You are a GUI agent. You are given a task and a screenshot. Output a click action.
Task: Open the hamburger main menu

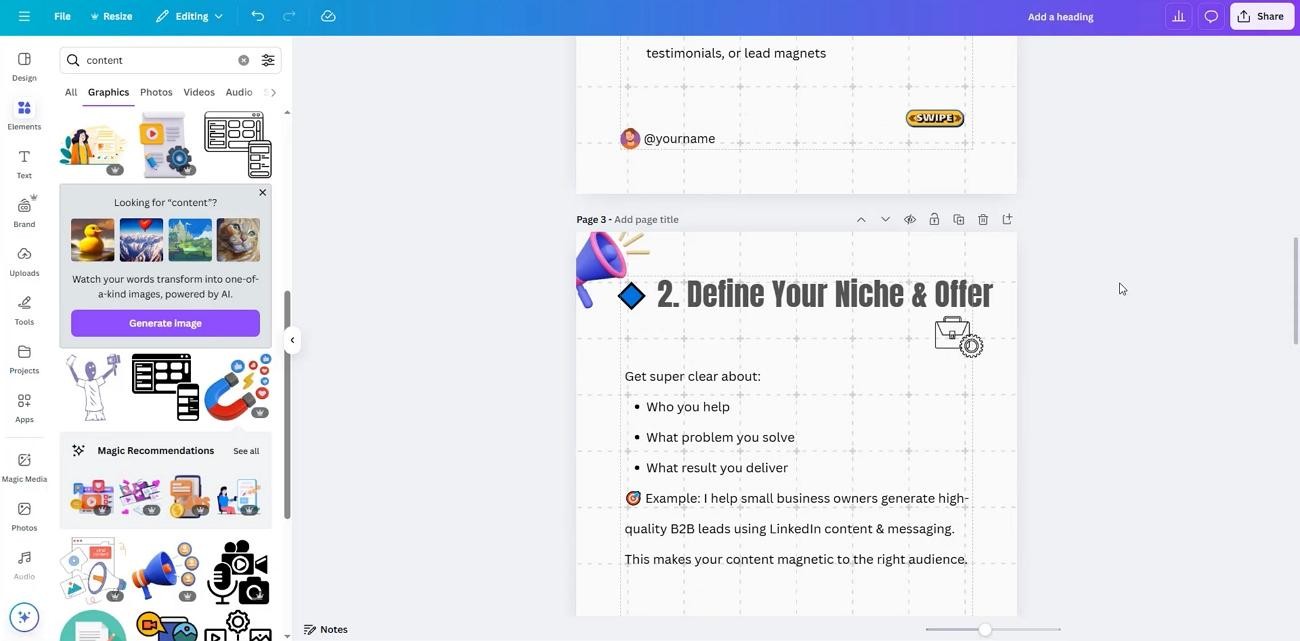(x=24, y=16)
